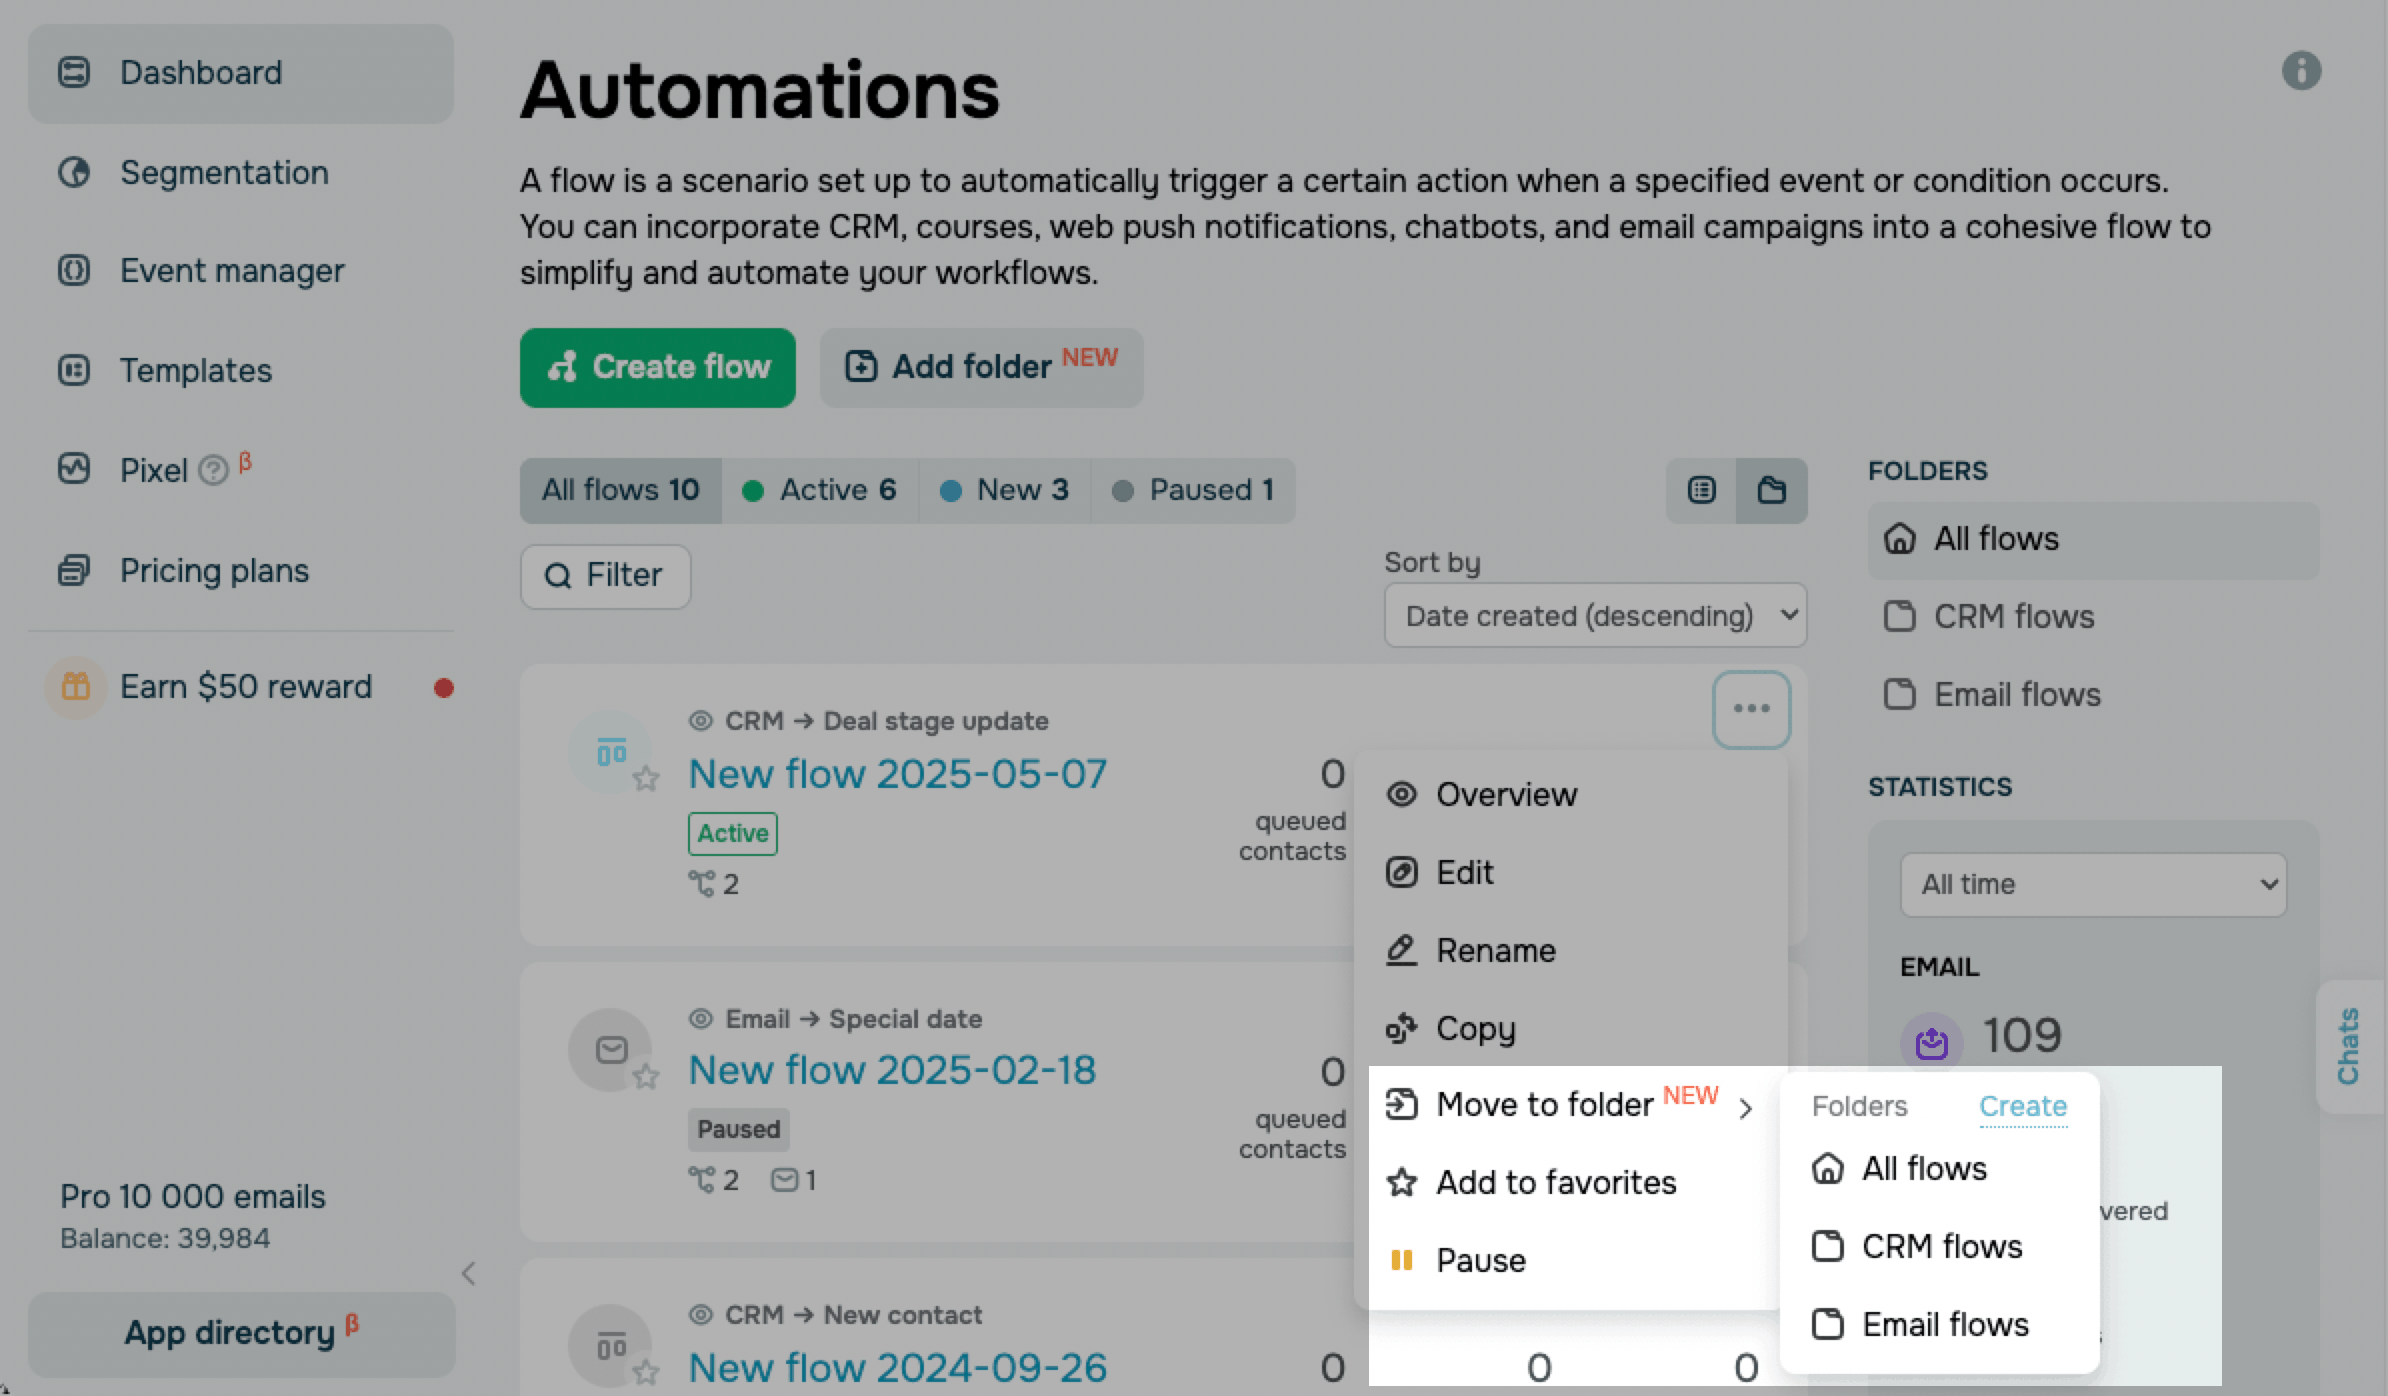Toggle favorite star on New flow 2025-05-07

pyautogui.click(x=646, y=778)
